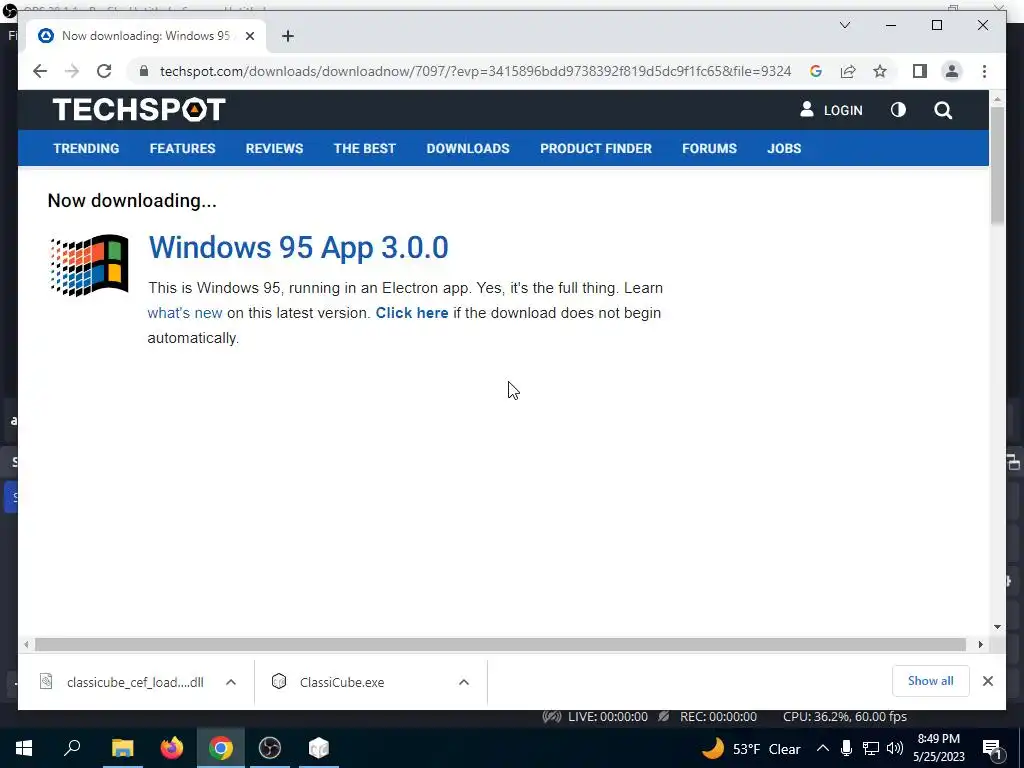Open the DOWNLOADS menu item
This screenshot has height=768, width=1024.
468,148
